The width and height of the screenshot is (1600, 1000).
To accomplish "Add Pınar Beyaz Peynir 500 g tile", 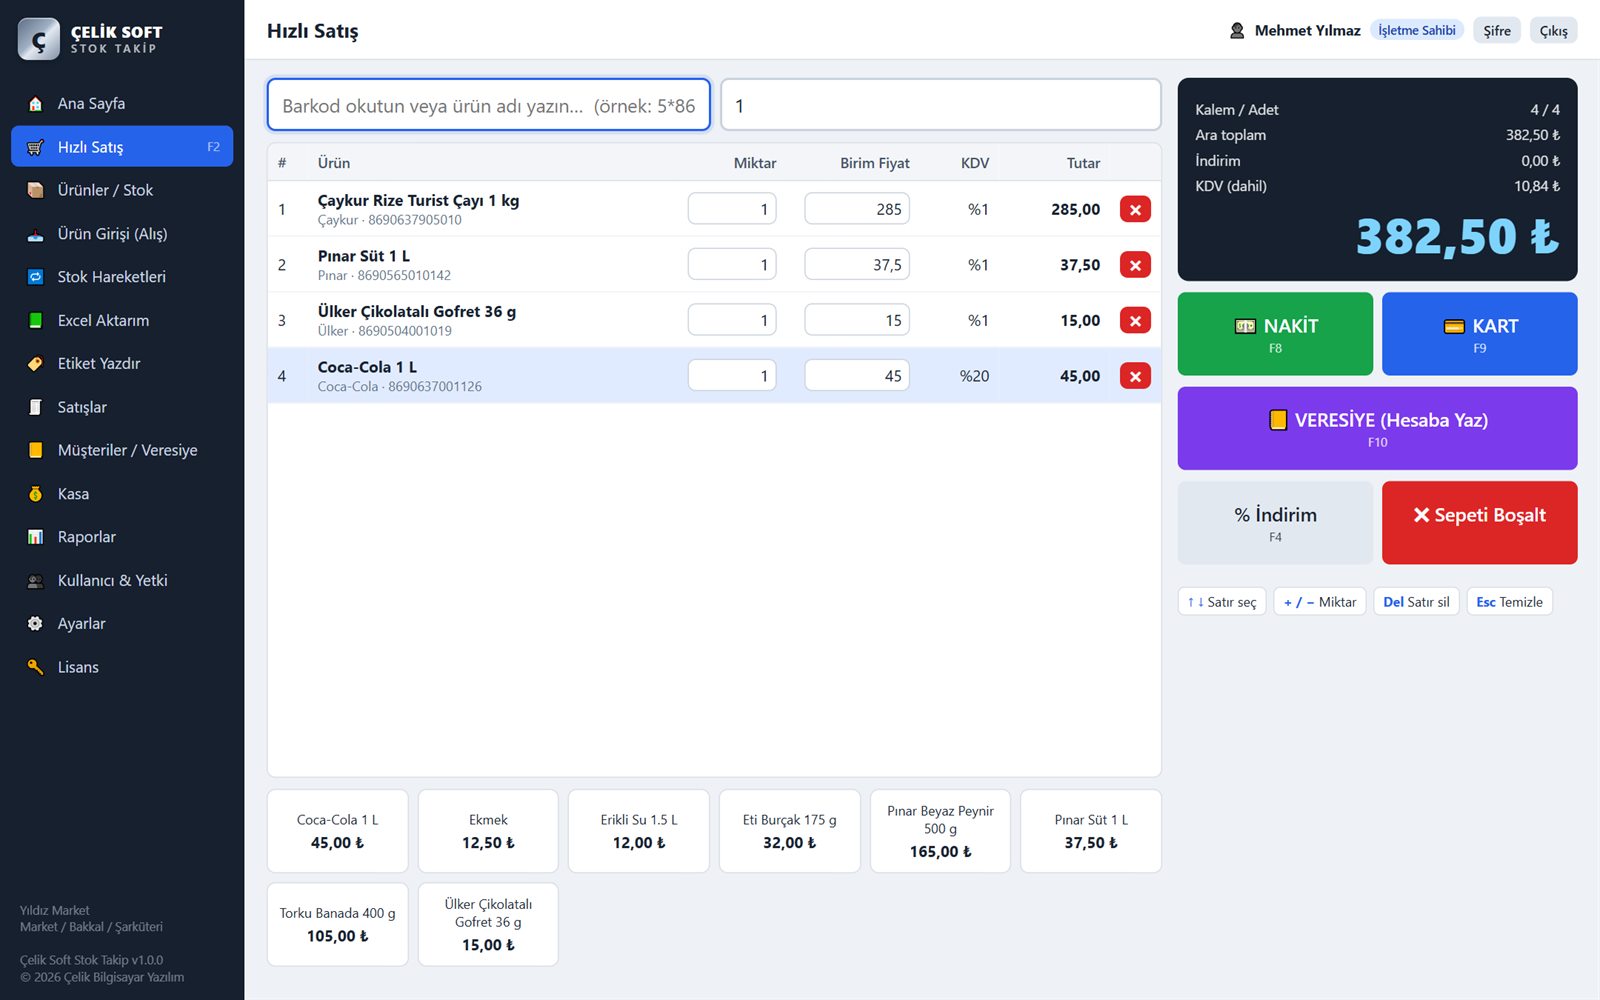I will pyautogui.click(x=940, y=831).
